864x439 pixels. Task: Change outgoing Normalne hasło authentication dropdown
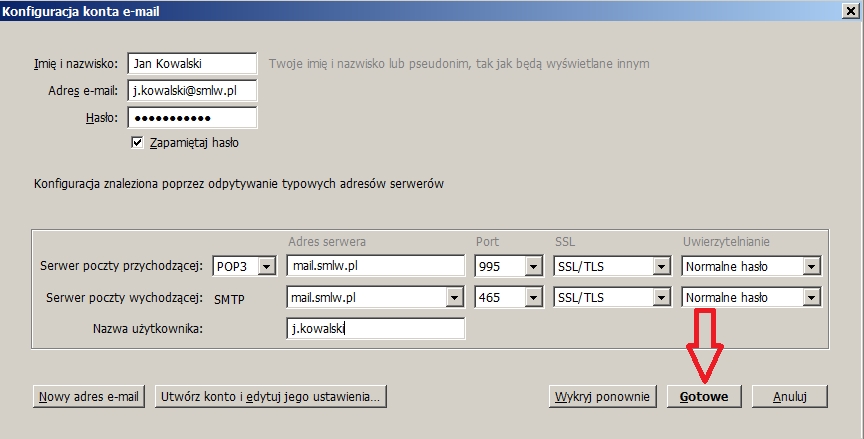coord(811,297)
